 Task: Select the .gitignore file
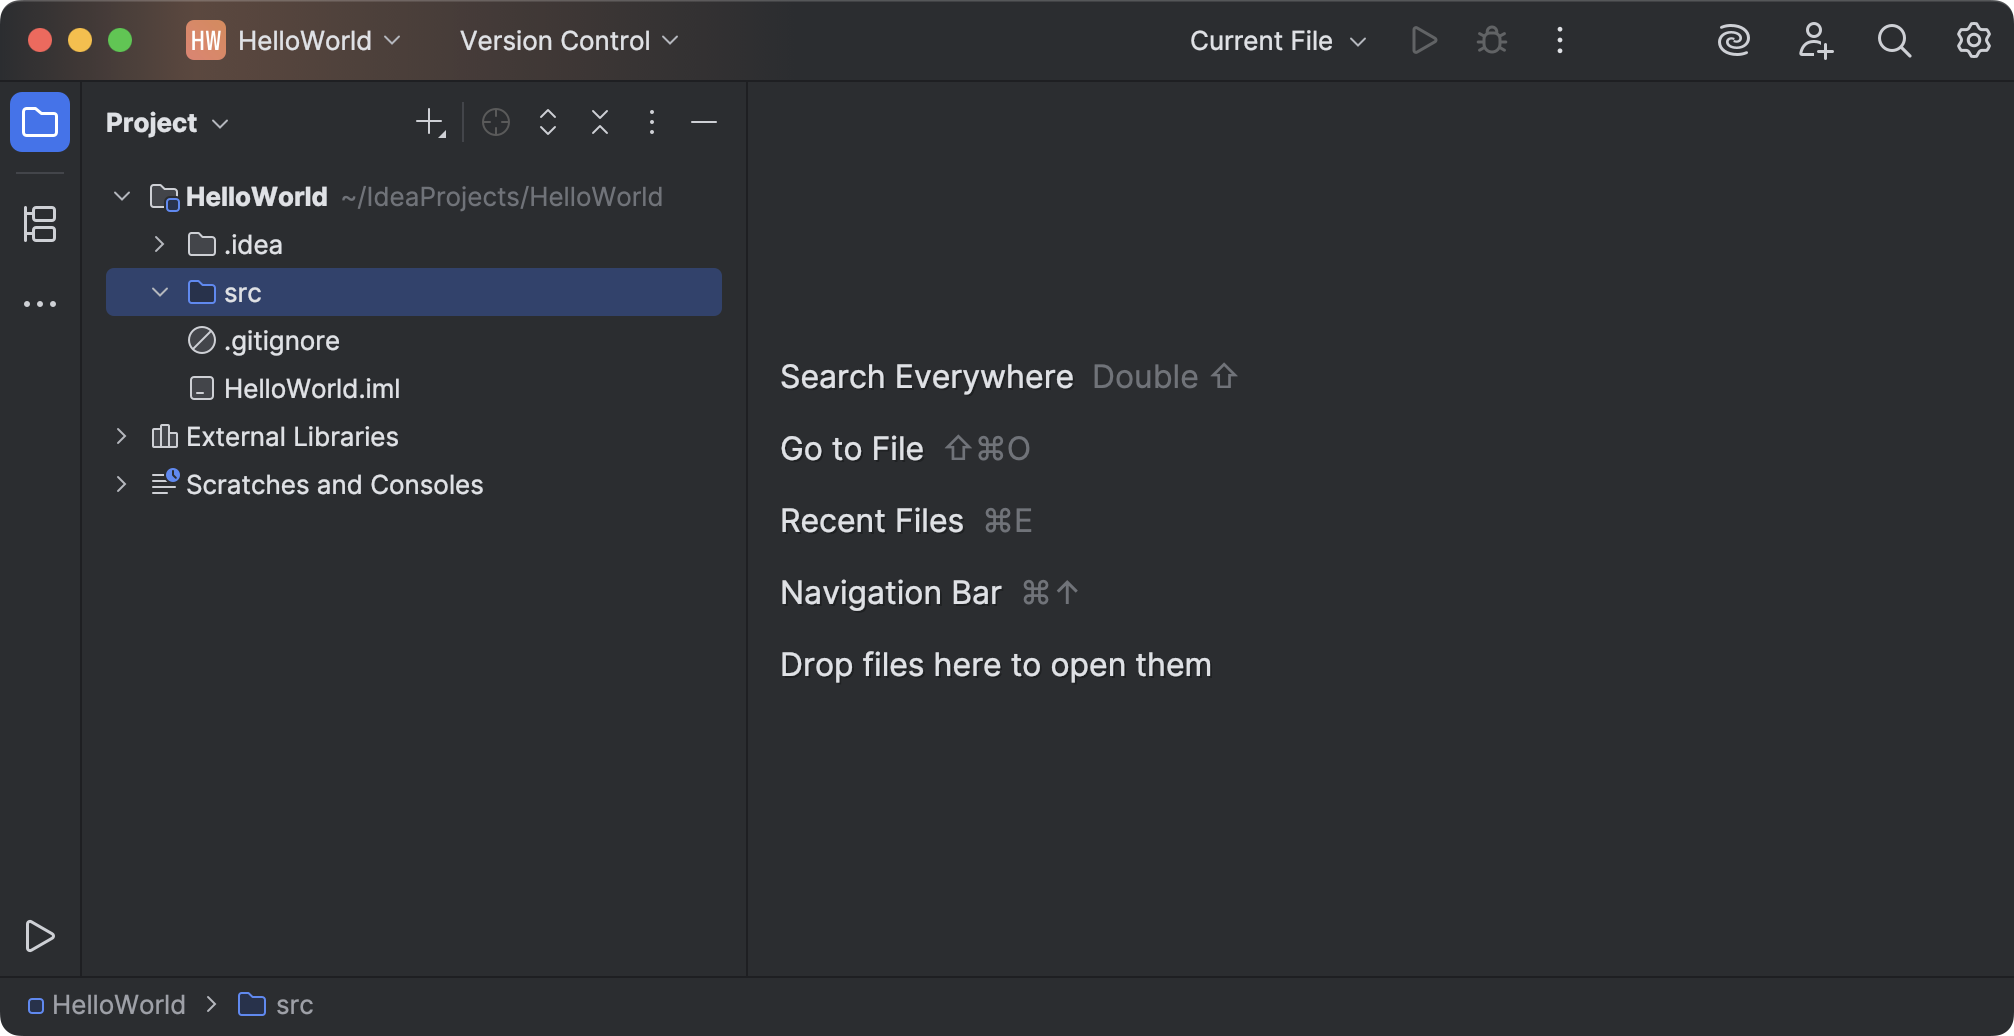coord(414,340)
